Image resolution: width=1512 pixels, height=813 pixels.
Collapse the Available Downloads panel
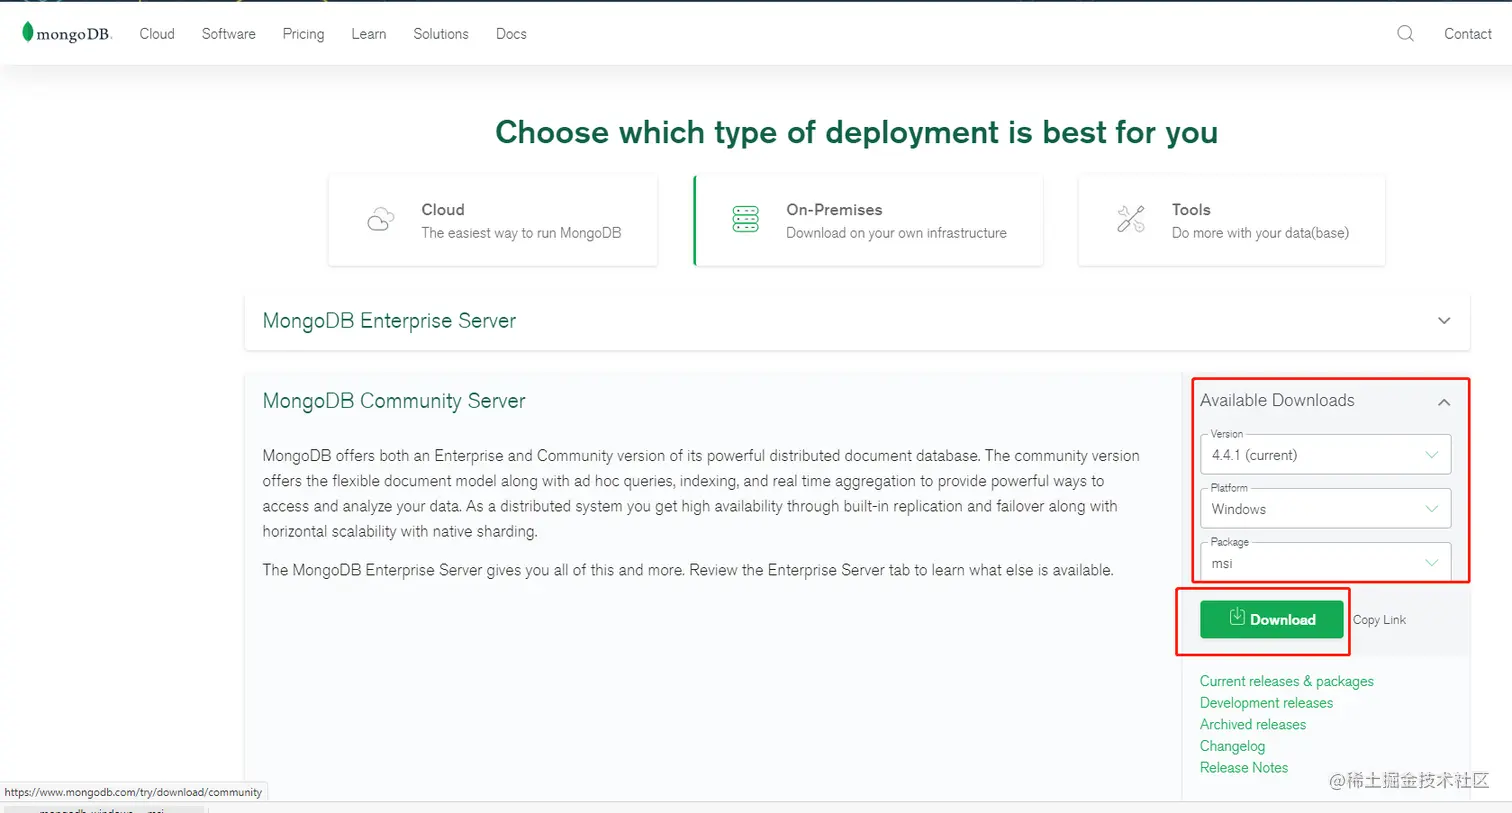click(1444, 402)
